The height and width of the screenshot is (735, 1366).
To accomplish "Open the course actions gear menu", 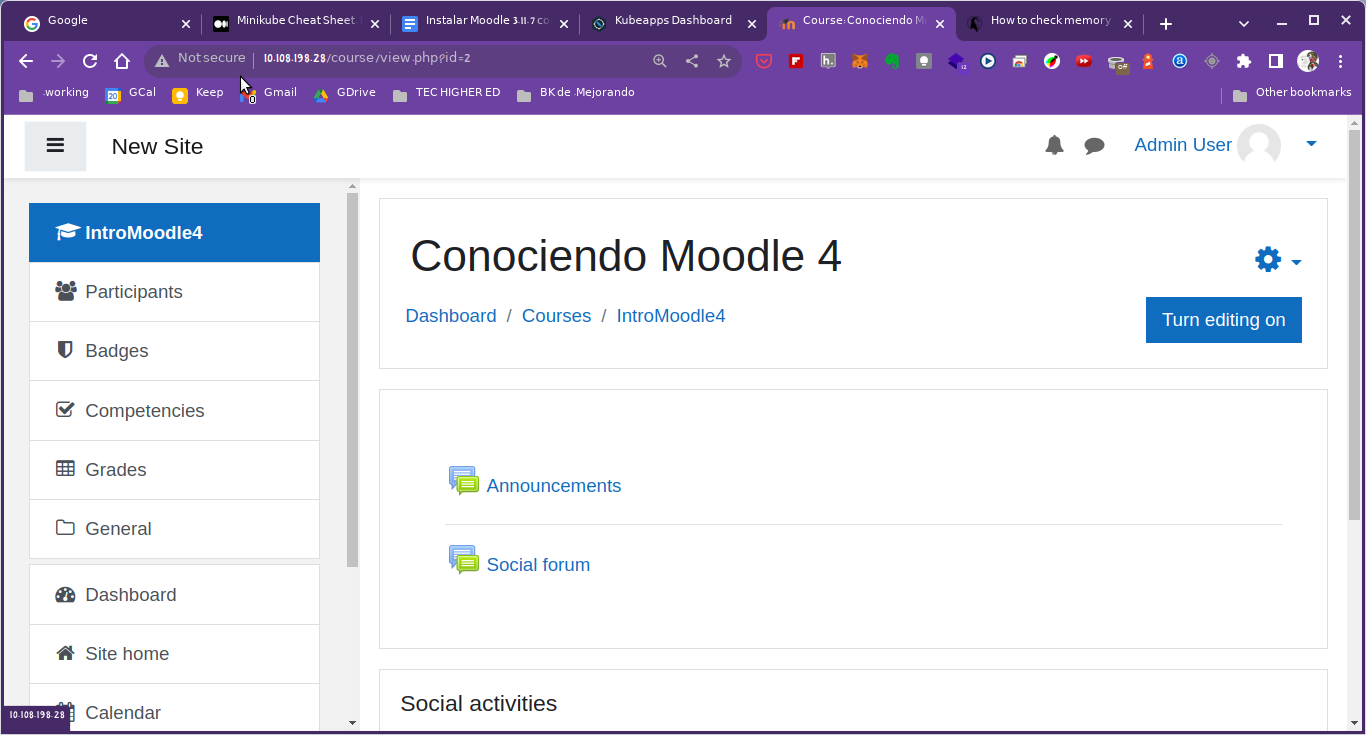I will coord(1278,260).
